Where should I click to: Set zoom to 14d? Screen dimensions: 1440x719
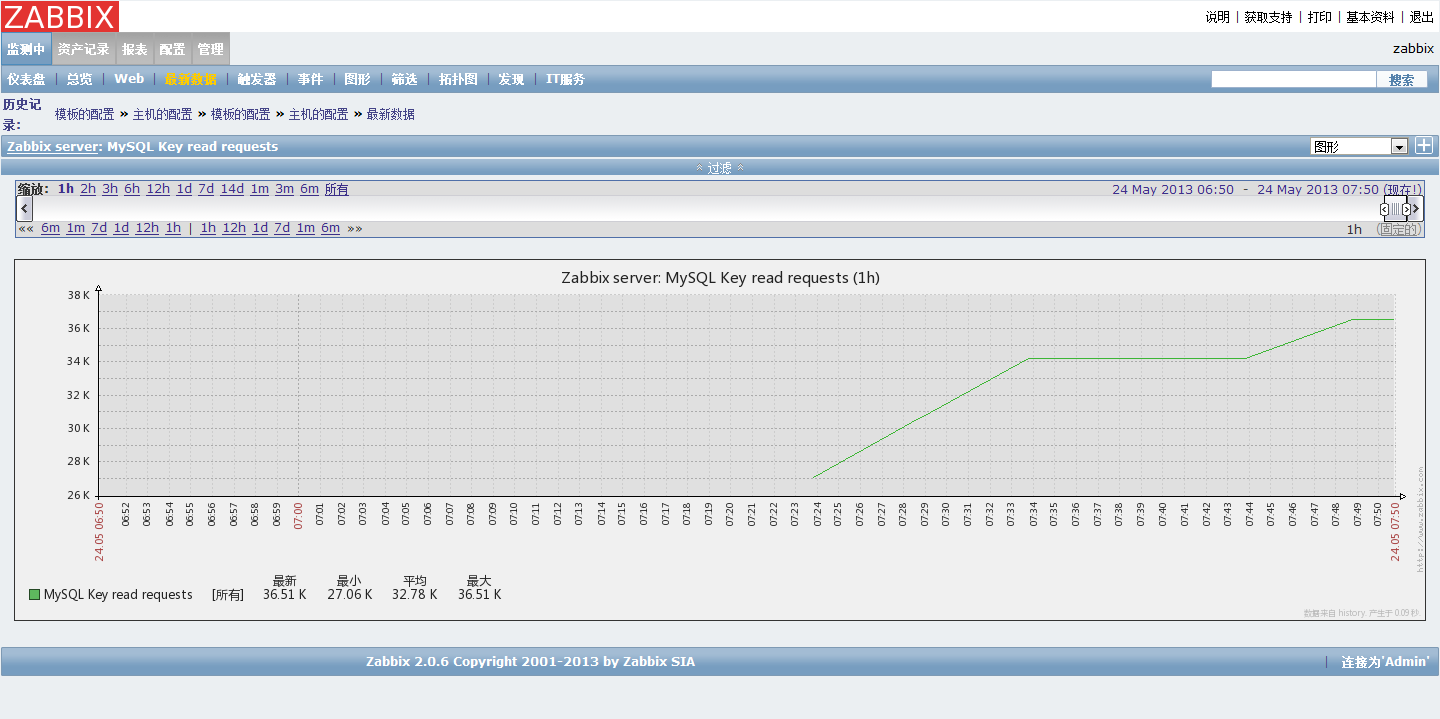(232, 189)
